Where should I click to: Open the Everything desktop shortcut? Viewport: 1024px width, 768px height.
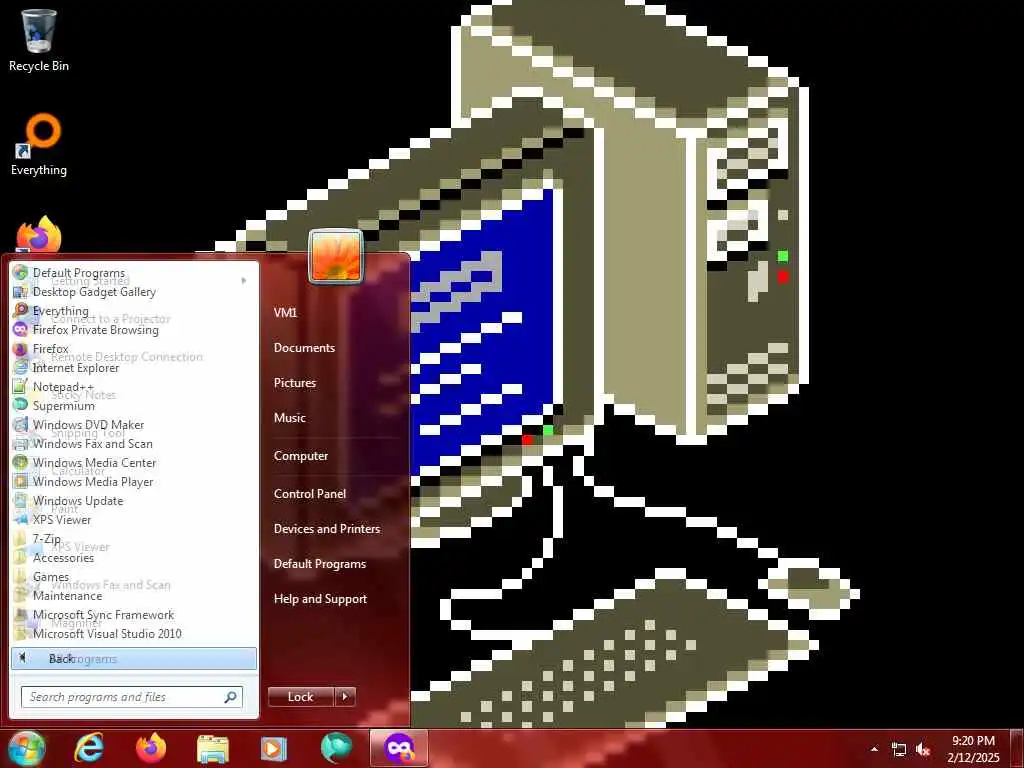click(39, 145)
